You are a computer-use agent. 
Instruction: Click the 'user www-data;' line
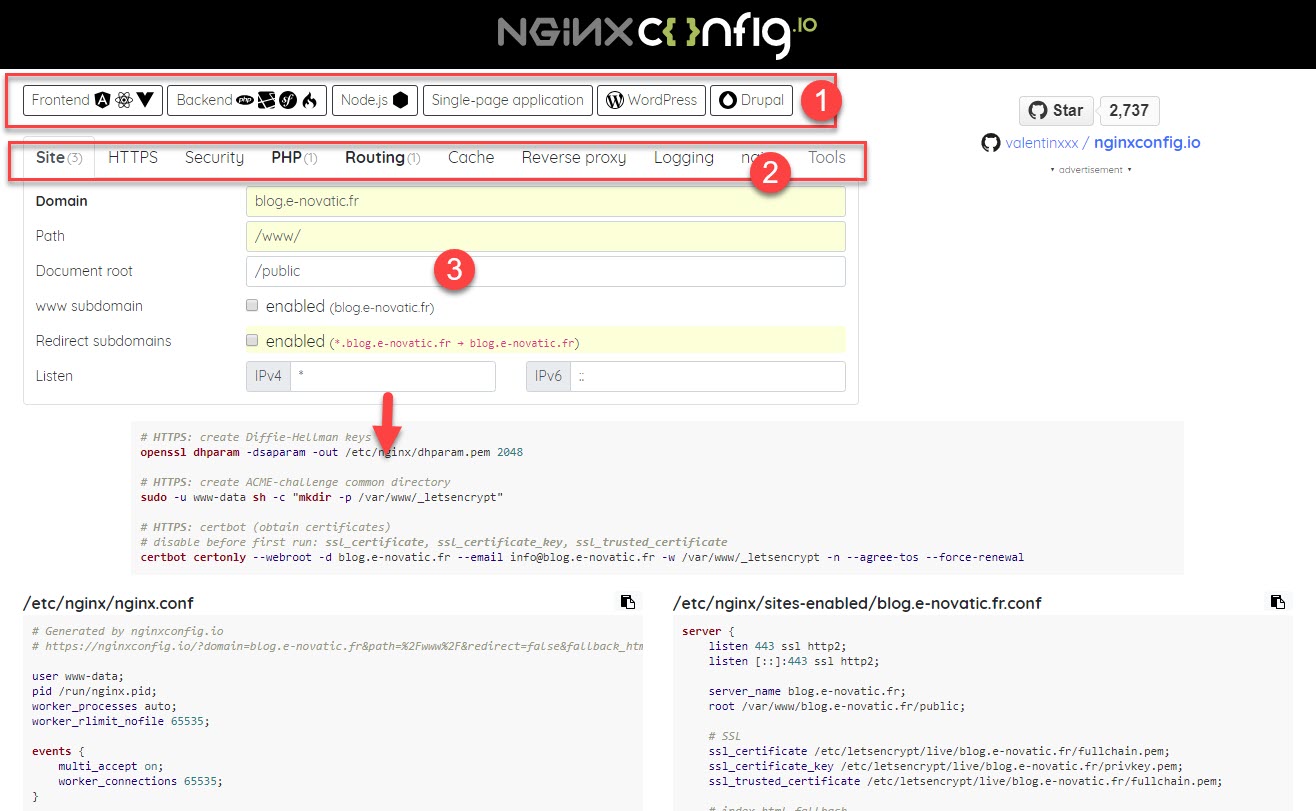tap(78, 676)
